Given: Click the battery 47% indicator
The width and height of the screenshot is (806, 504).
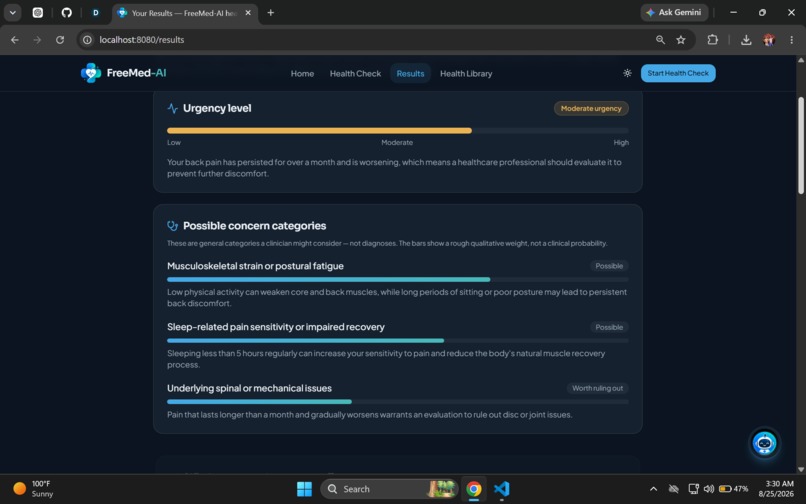Looking at the screenshot, I should coord(734,489).
